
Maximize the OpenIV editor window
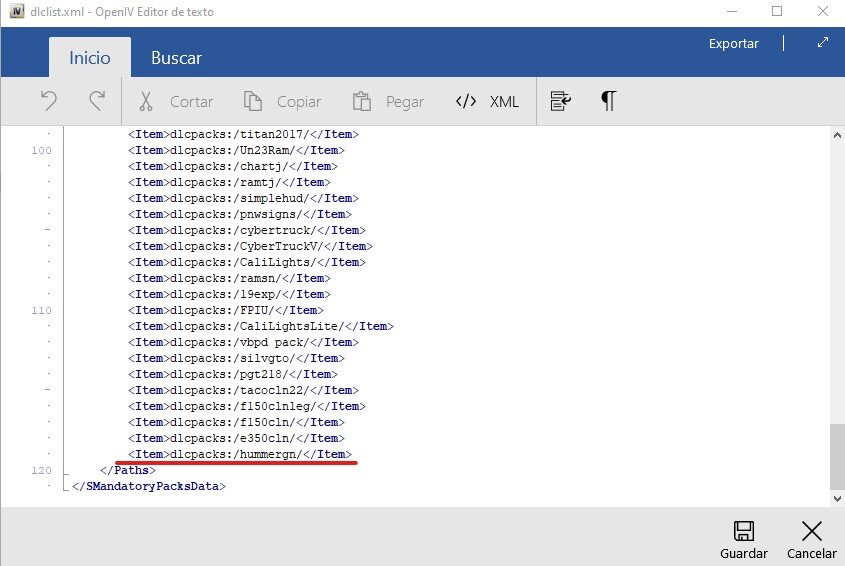(777, 11)
